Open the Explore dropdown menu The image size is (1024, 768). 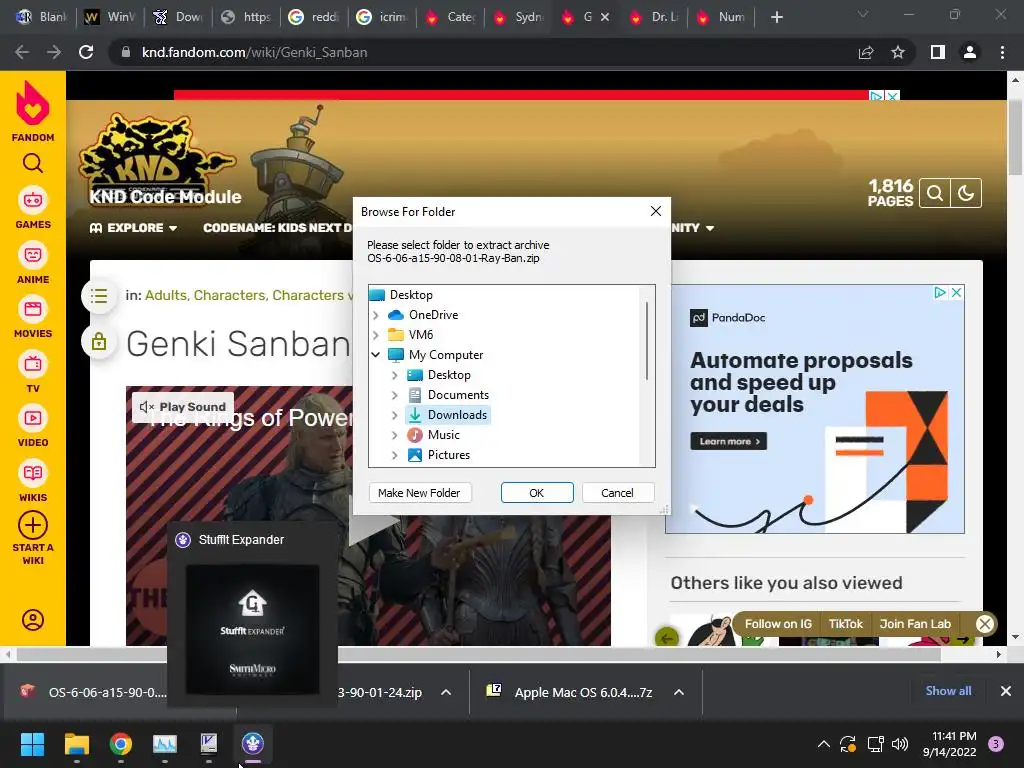click(x=133, y=228)
